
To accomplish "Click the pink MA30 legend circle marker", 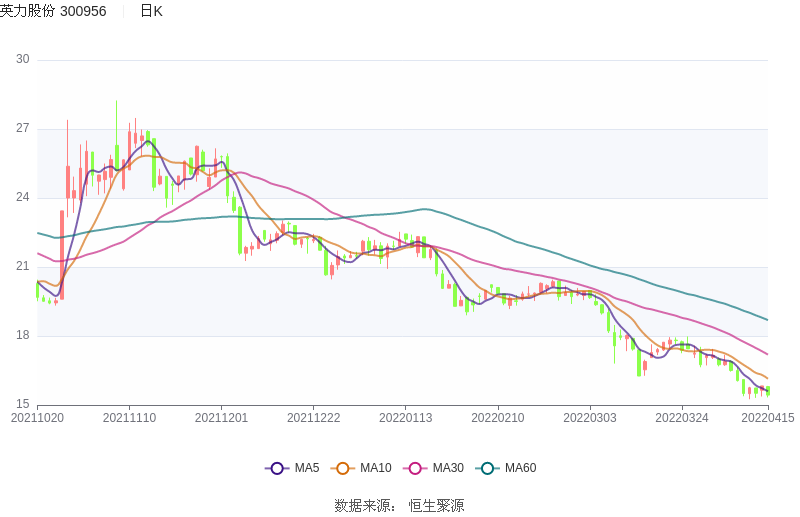I will (415, 468).
